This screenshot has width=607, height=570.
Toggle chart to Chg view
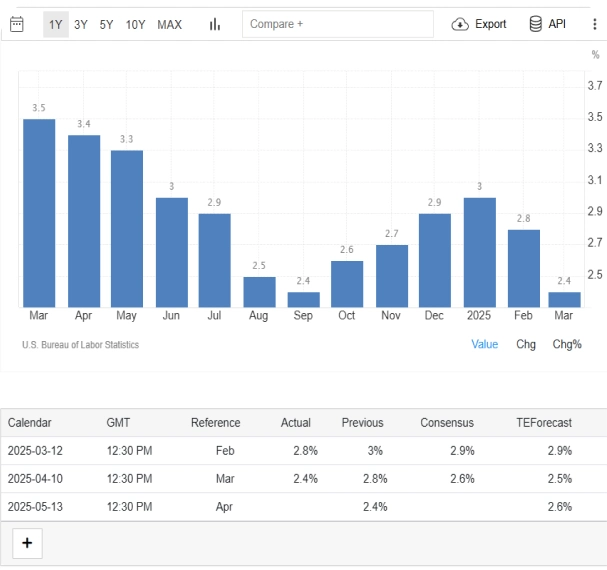(x=526, y=344)
